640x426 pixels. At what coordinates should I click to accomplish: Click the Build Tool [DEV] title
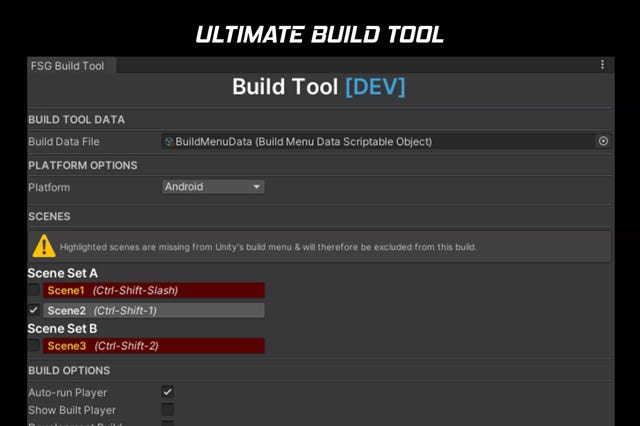coord(319,87)
